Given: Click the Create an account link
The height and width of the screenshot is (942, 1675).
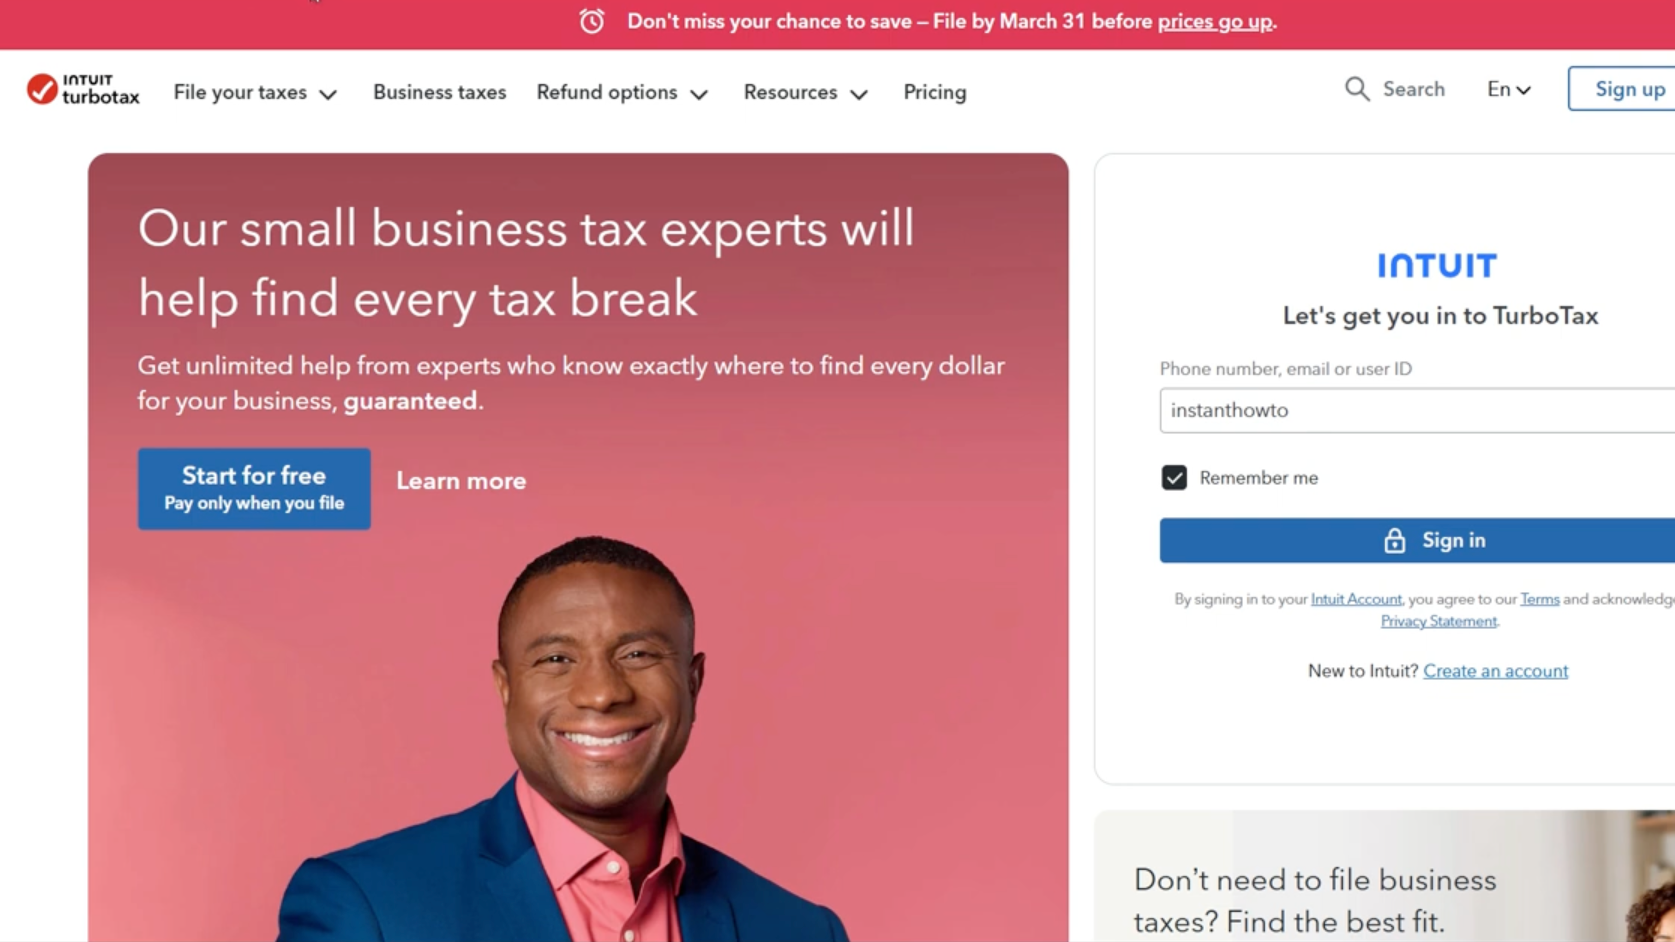Looking at the screenshot, I should [1495, 671].
